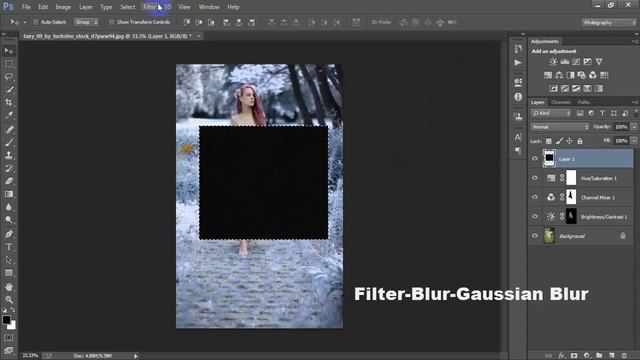Hide the Brightness/Contrast 1 layer
Image resolution: width=640 pixels, height=360 pixels.
point(535,216)
